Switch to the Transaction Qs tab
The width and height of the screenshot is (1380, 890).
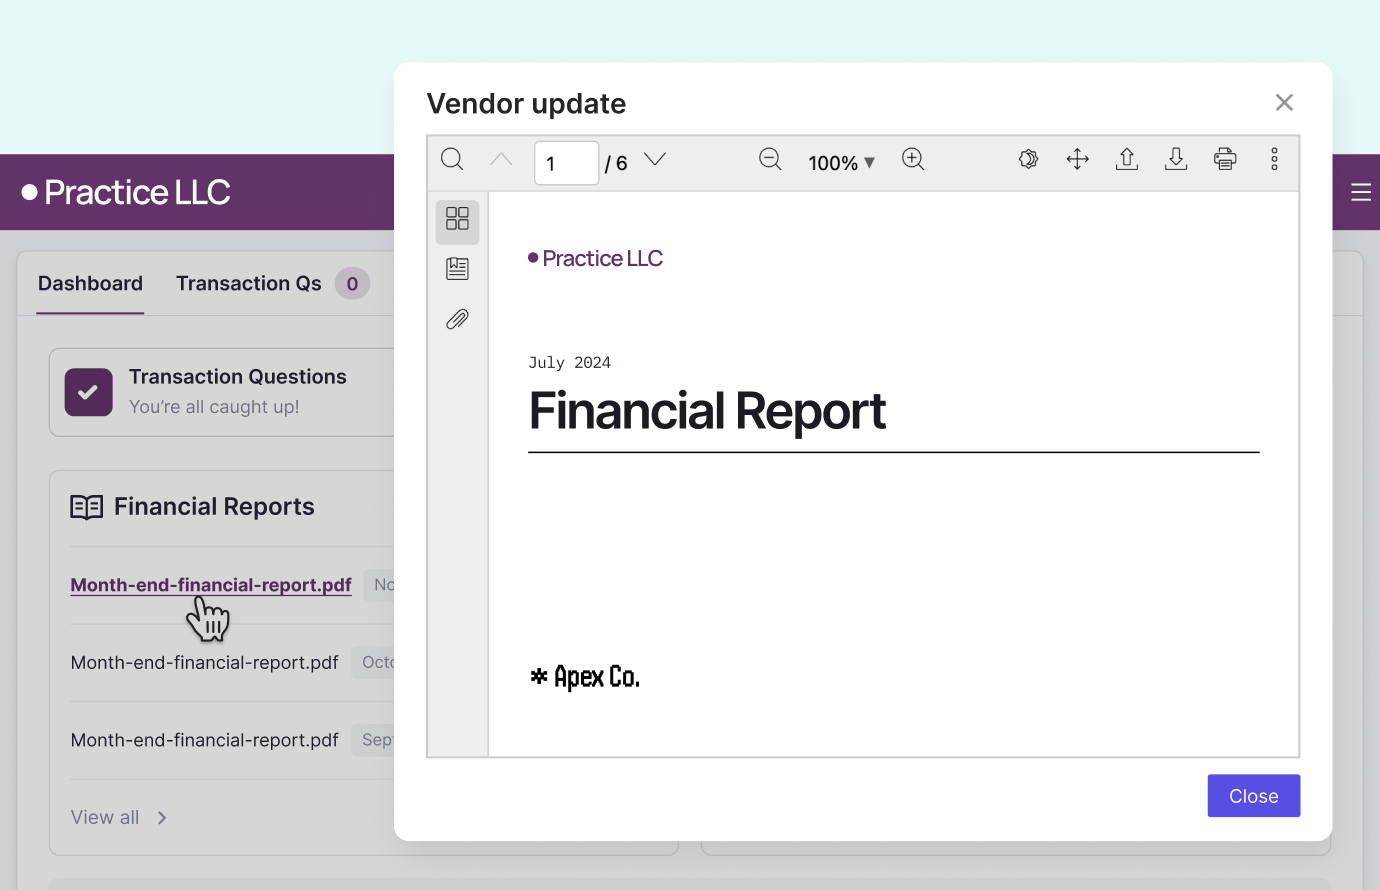(x=248, y=283)
